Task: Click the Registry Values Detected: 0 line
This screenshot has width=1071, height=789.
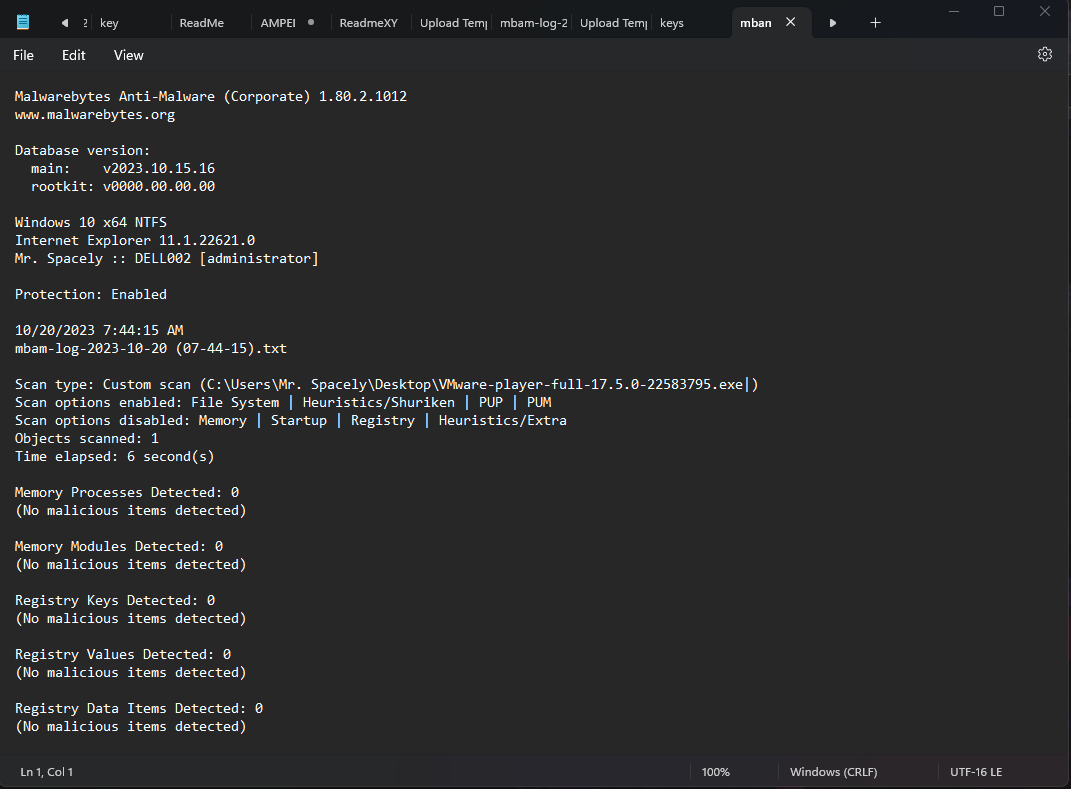Action: tap(123, 654)
